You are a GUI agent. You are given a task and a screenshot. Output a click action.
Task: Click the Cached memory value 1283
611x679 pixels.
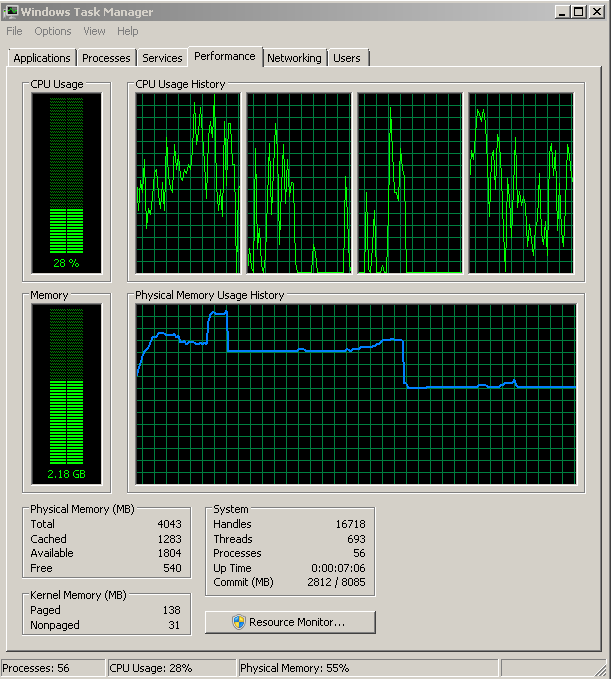169,539
